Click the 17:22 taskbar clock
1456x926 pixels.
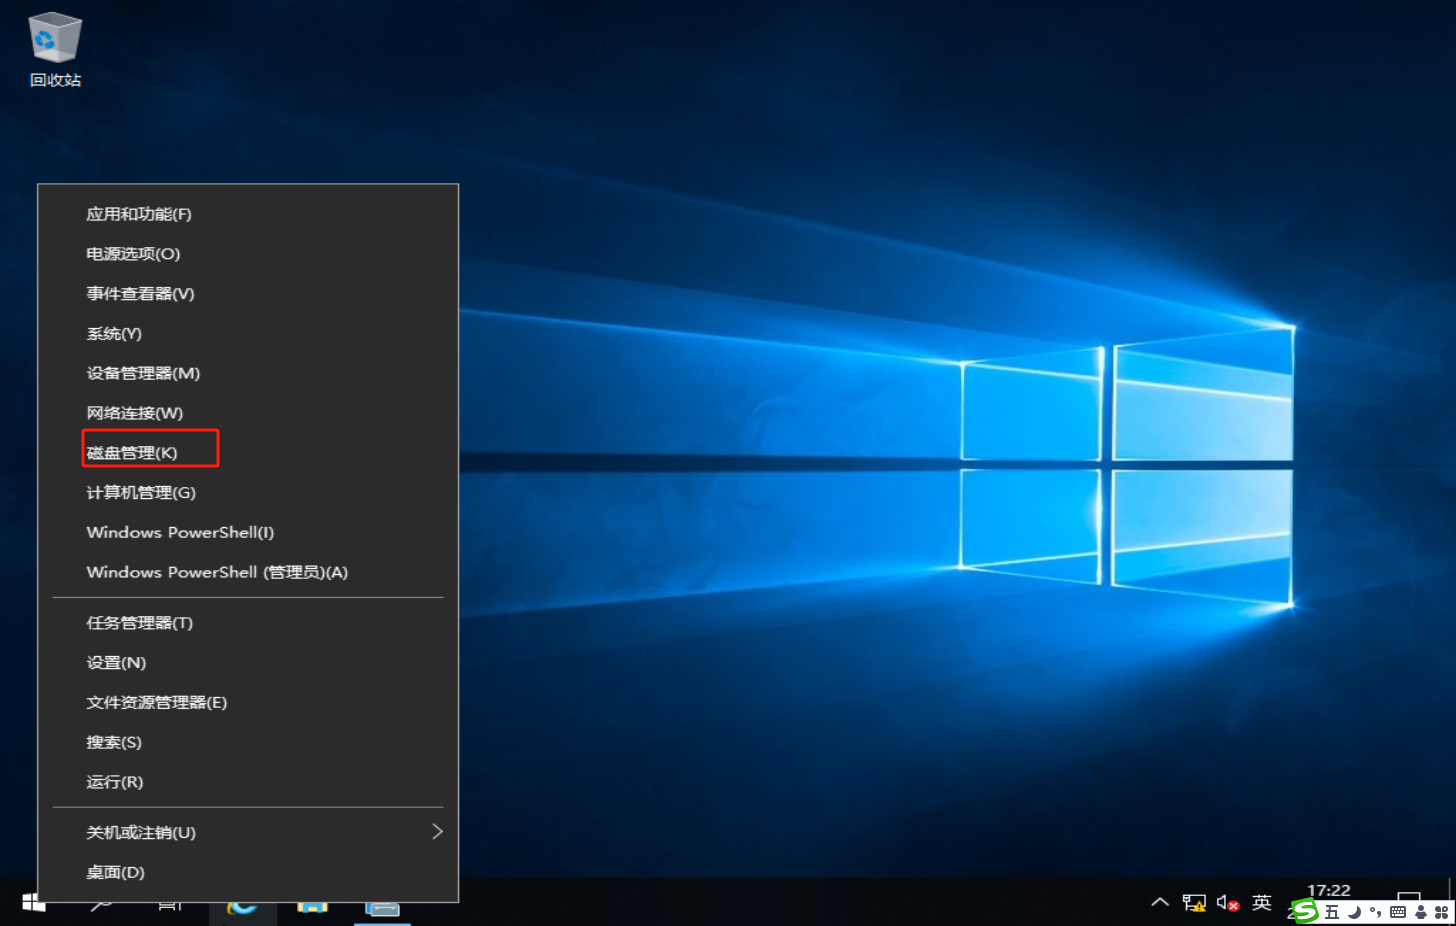pos(1328,891)
